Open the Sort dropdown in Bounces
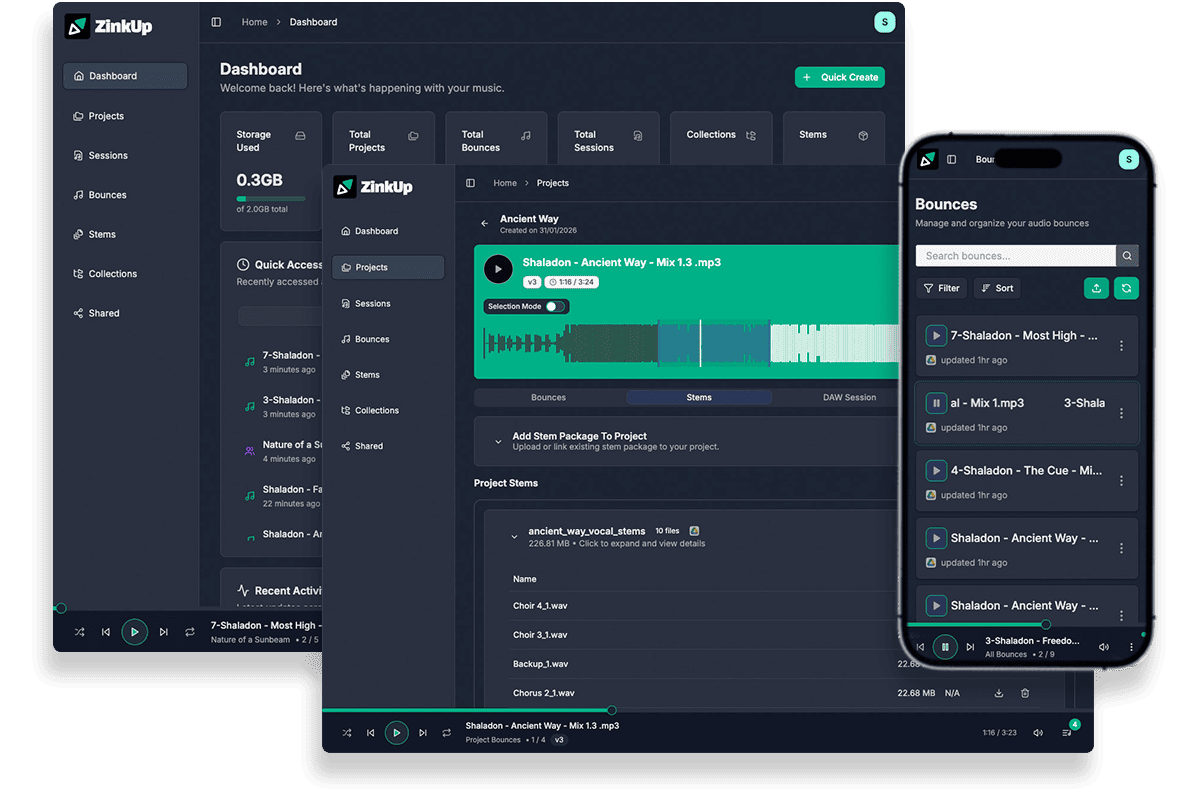Screen dimensions: 1200x800 997,288
